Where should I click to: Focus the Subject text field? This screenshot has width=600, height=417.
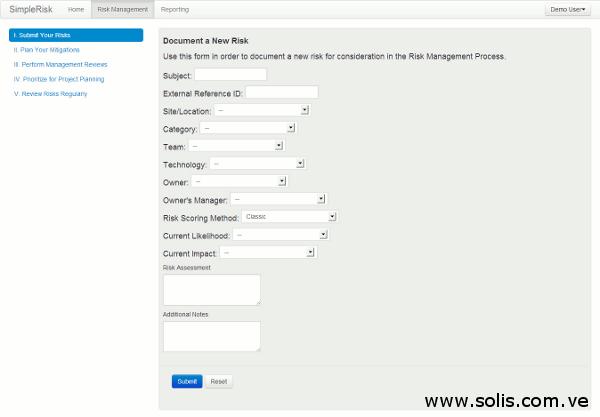coord(230,74)
